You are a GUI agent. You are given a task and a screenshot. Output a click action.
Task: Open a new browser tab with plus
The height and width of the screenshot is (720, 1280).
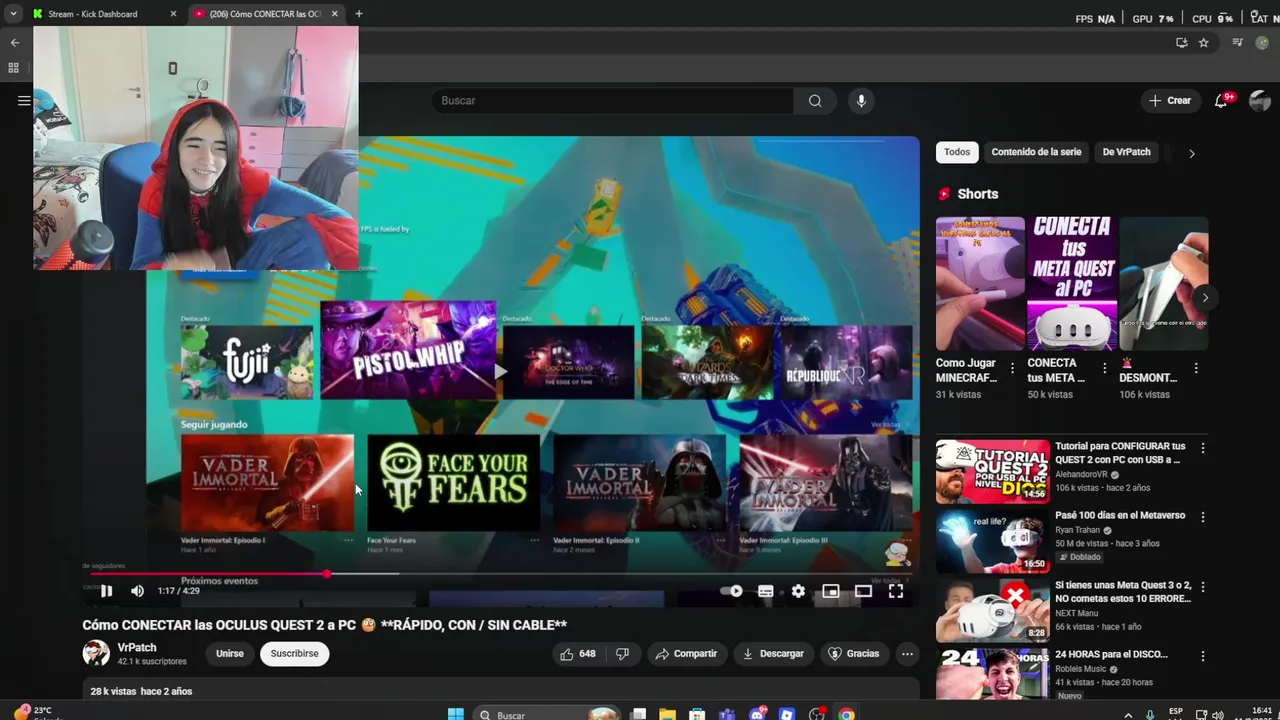coord(358,14)
